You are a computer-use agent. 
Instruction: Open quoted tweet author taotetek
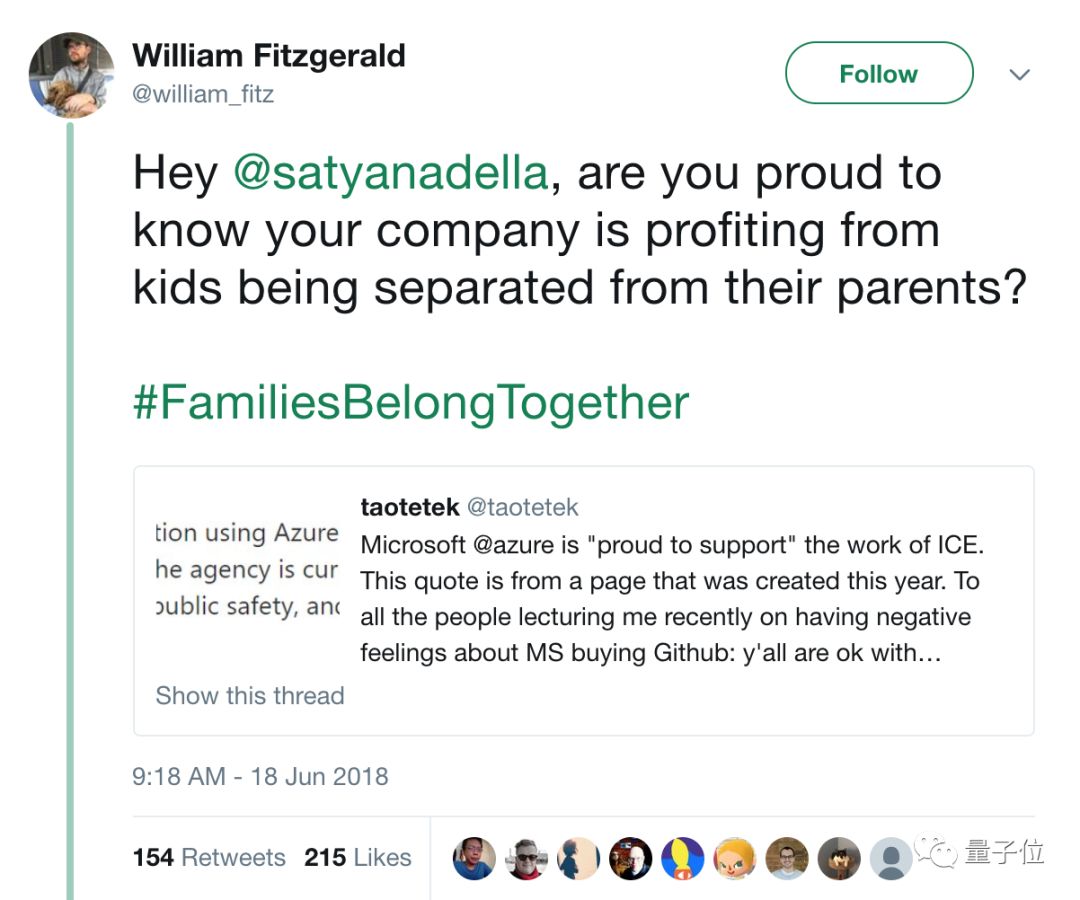coord(410,507)
